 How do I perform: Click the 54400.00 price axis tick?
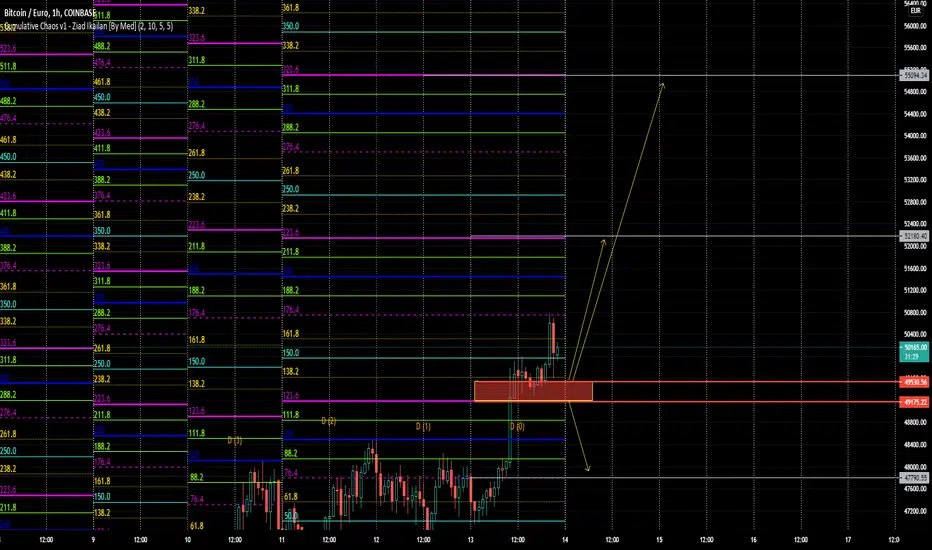pos(915,114)
